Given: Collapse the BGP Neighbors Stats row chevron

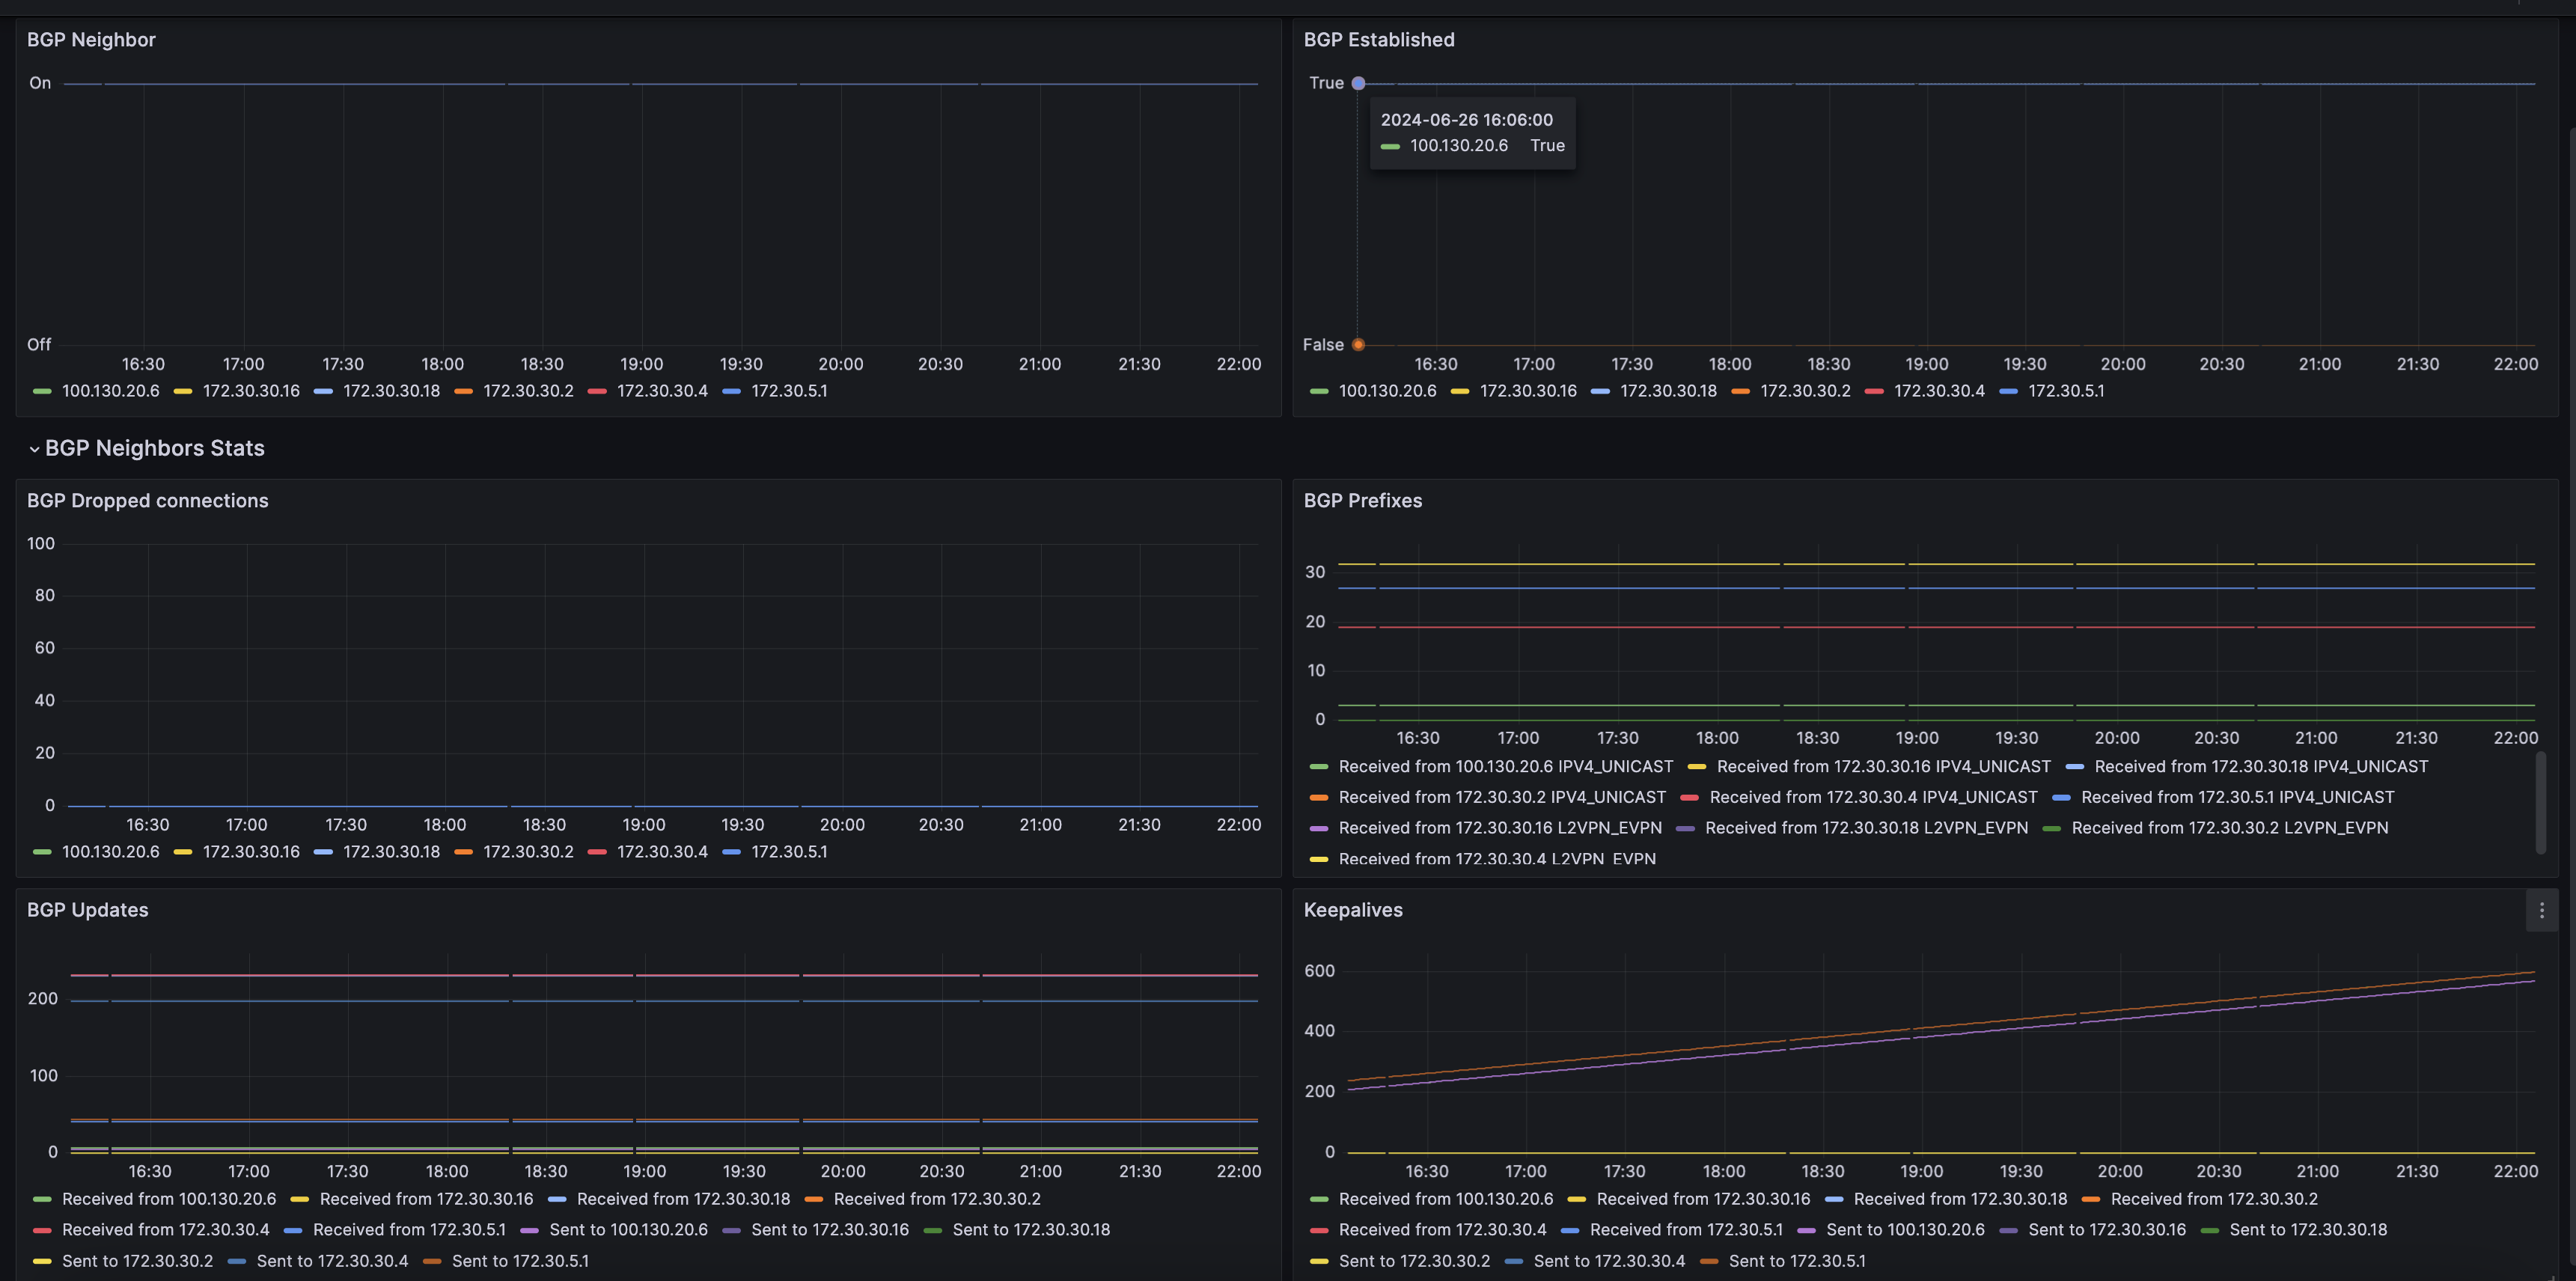Looking at the screenshot, I should [34, 449].
